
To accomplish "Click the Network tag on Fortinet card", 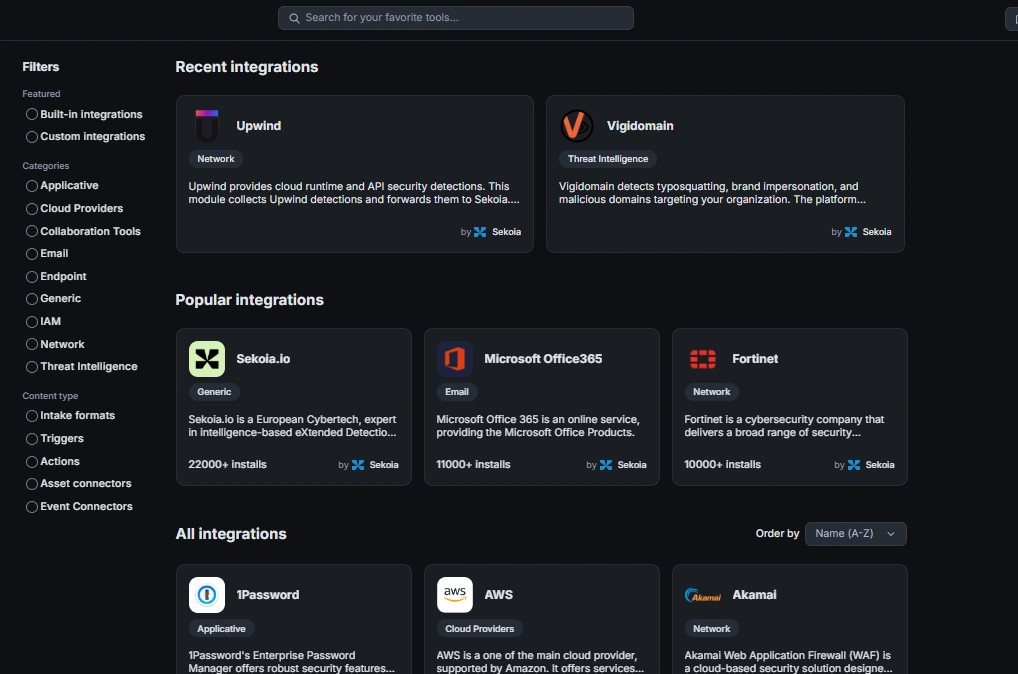I will 712,392.
